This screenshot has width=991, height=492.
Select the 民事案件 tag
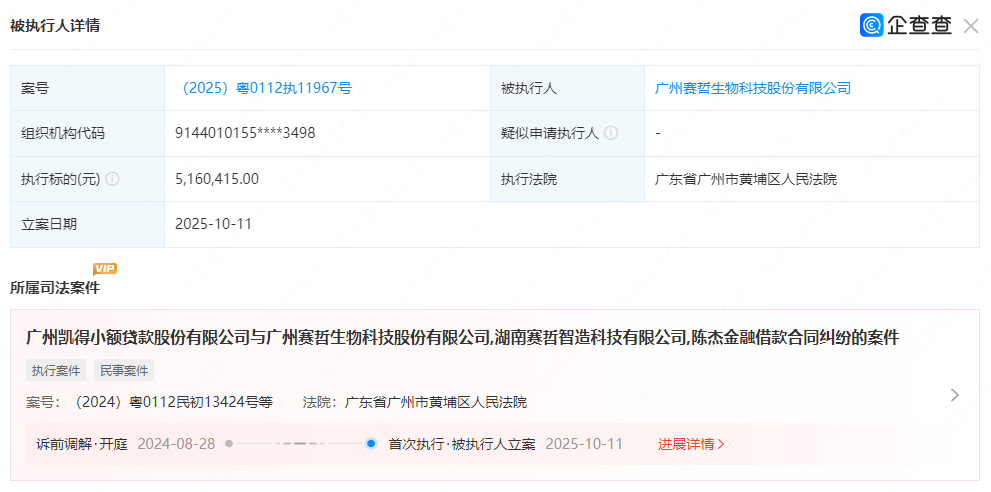click(x=124, y=370)
